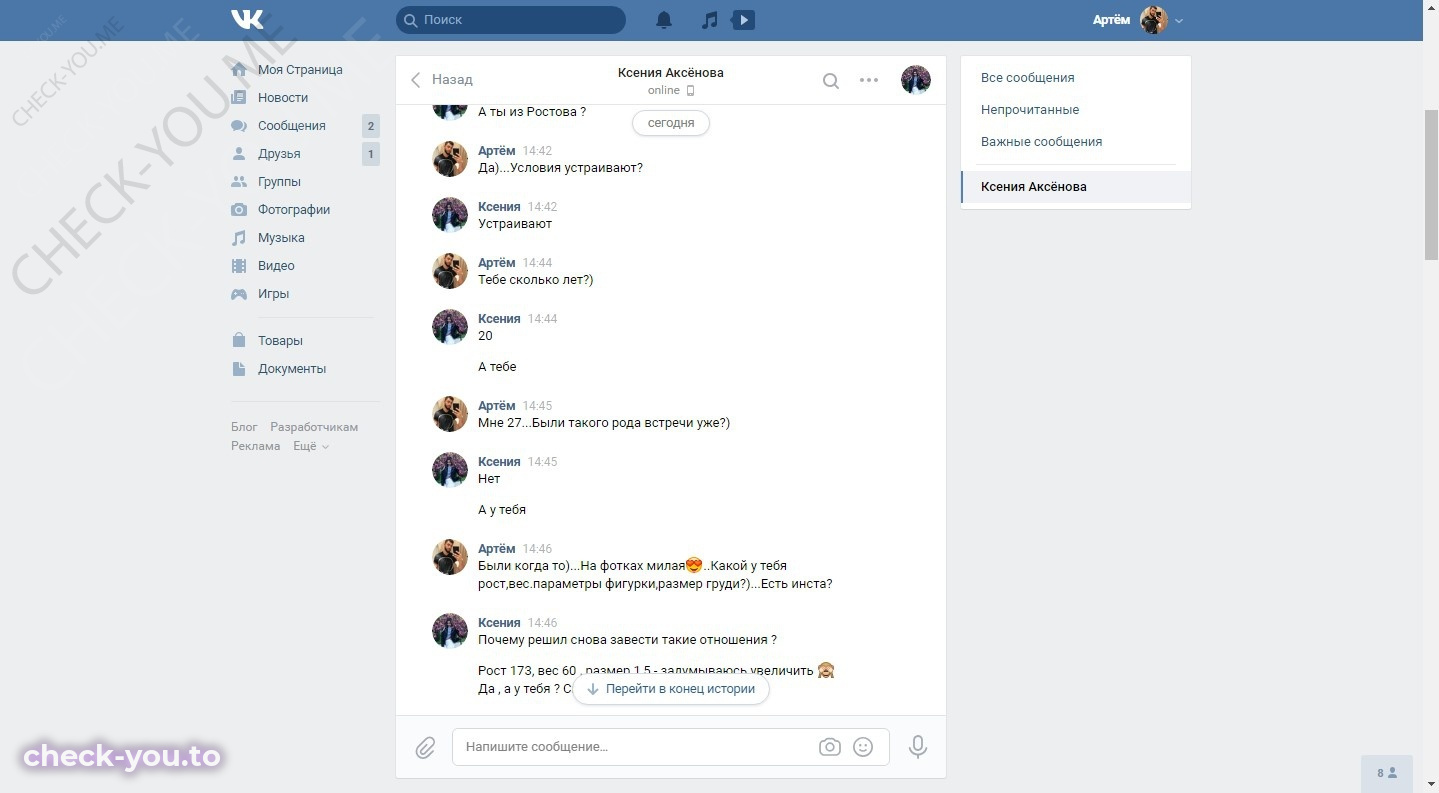The image size is (1439, 793).
Task: Focus the Поиск search field
Action: click(x=511, y=20)
